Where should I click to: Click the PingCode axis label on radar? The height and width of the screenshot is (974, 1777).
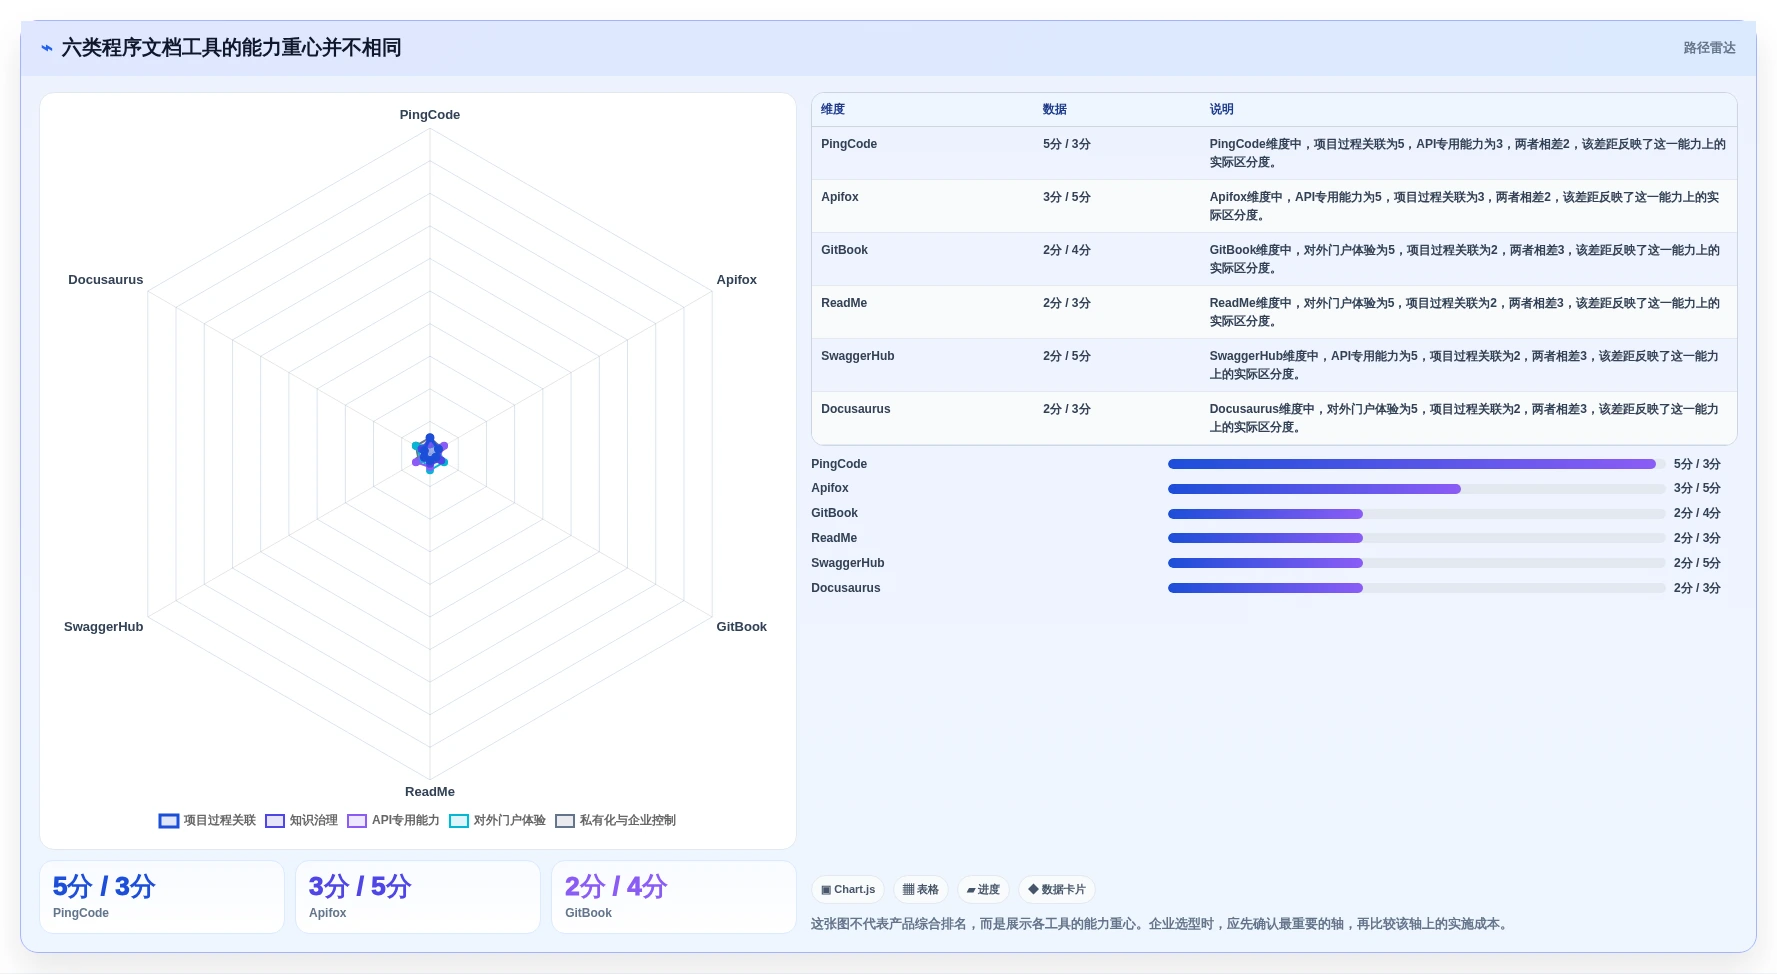(430, 115)
